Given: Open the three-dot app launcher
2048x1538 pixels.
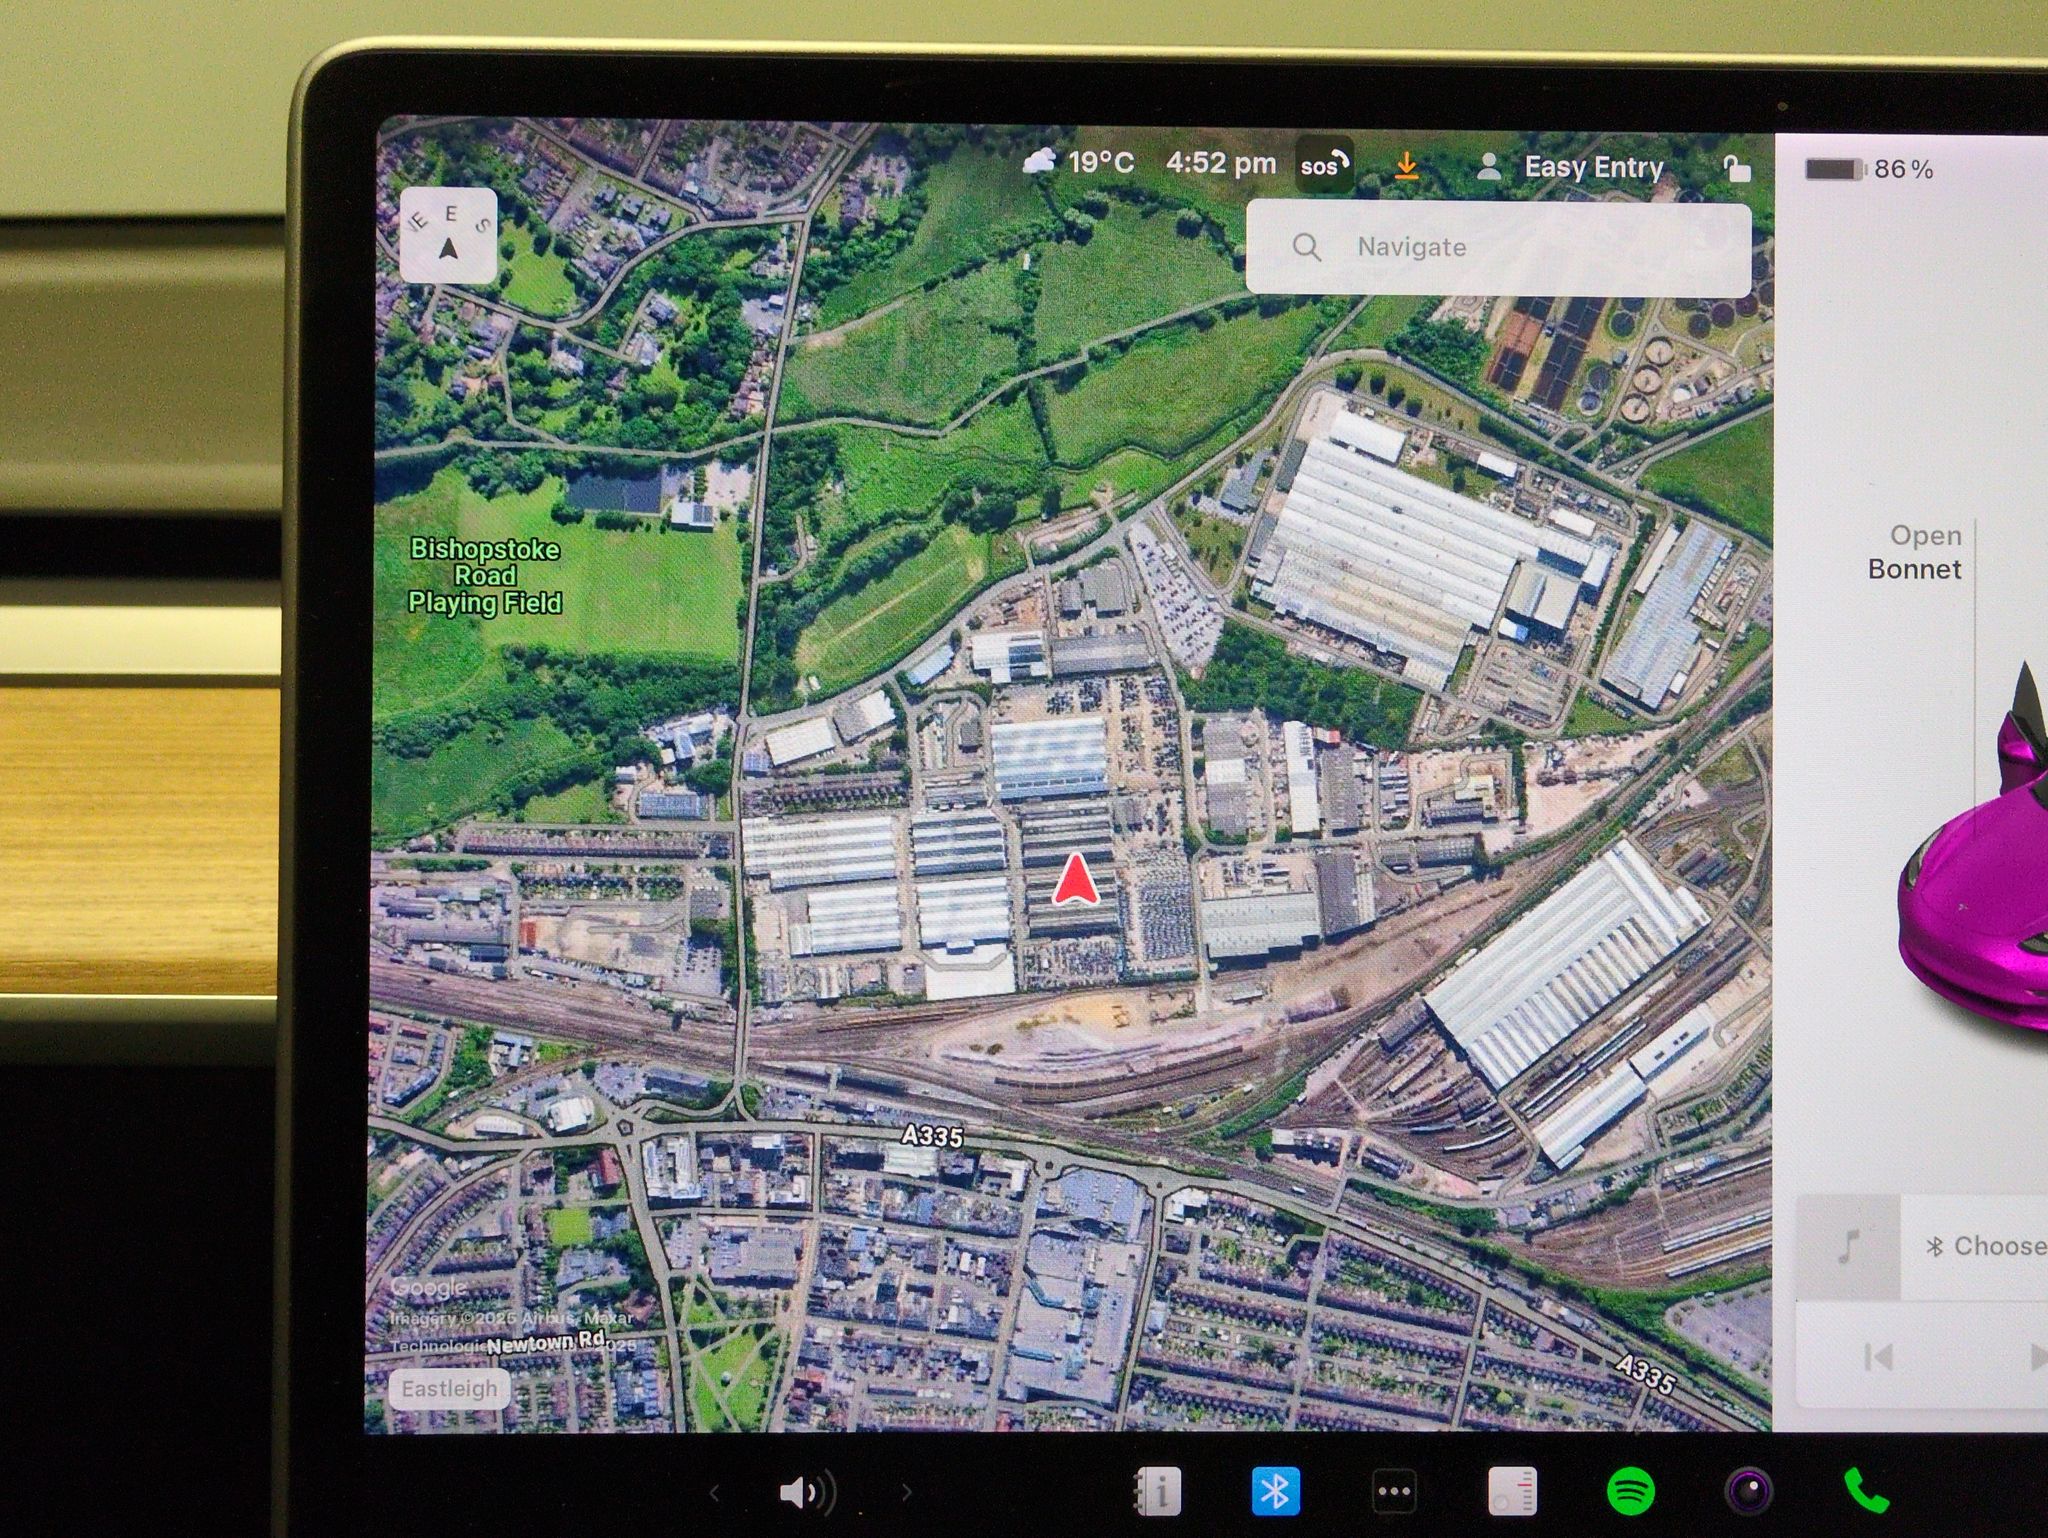Looking at the screenshot, I should [x=1394, y=1491].
